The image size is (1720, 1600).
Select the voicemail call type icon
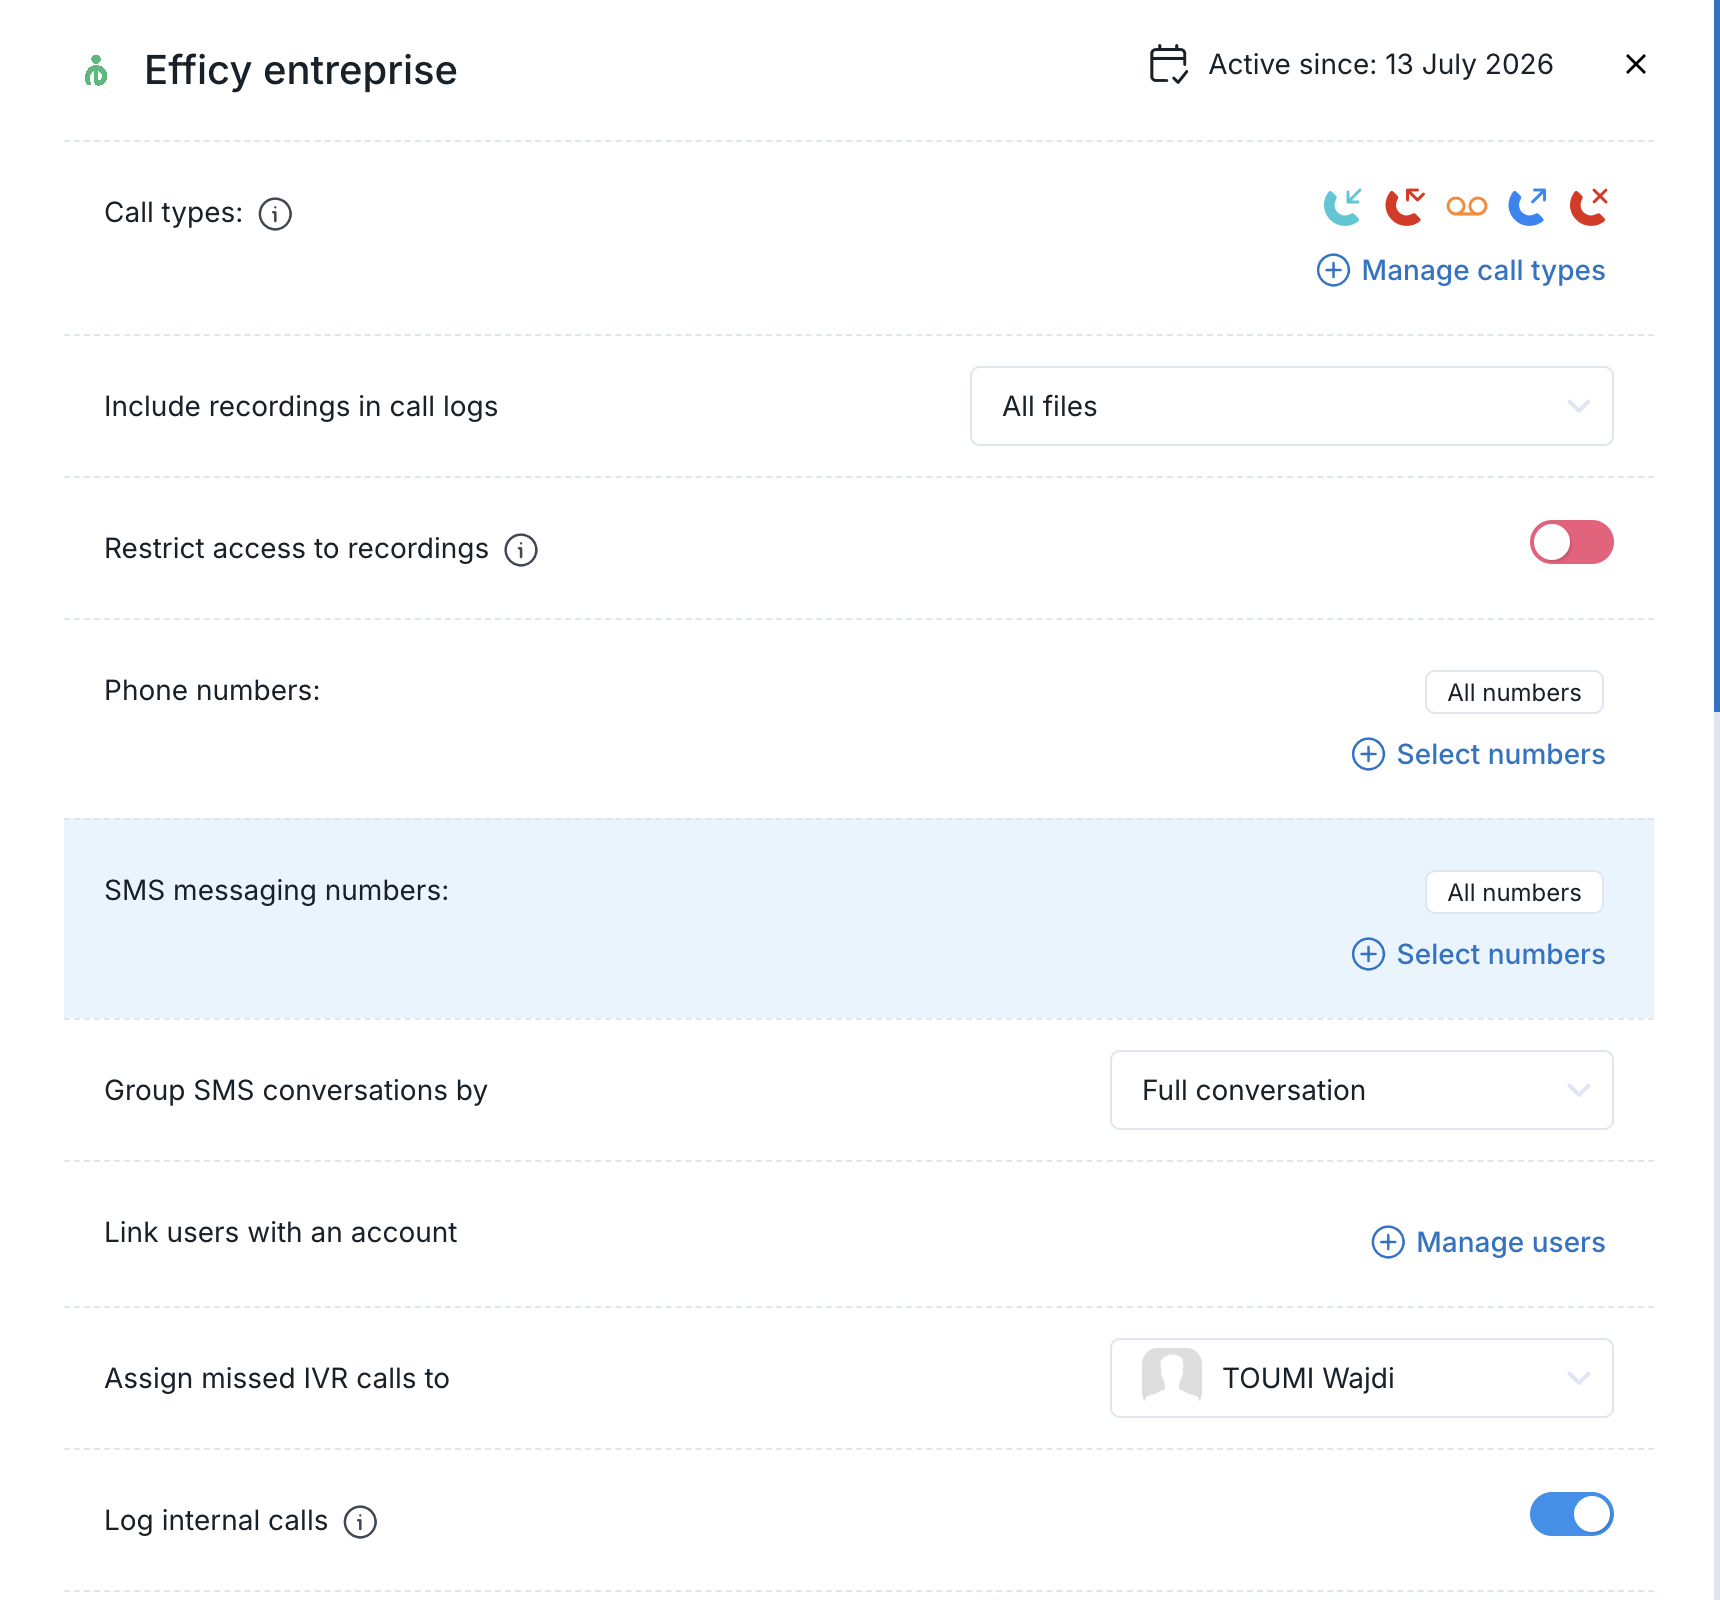1466,207
